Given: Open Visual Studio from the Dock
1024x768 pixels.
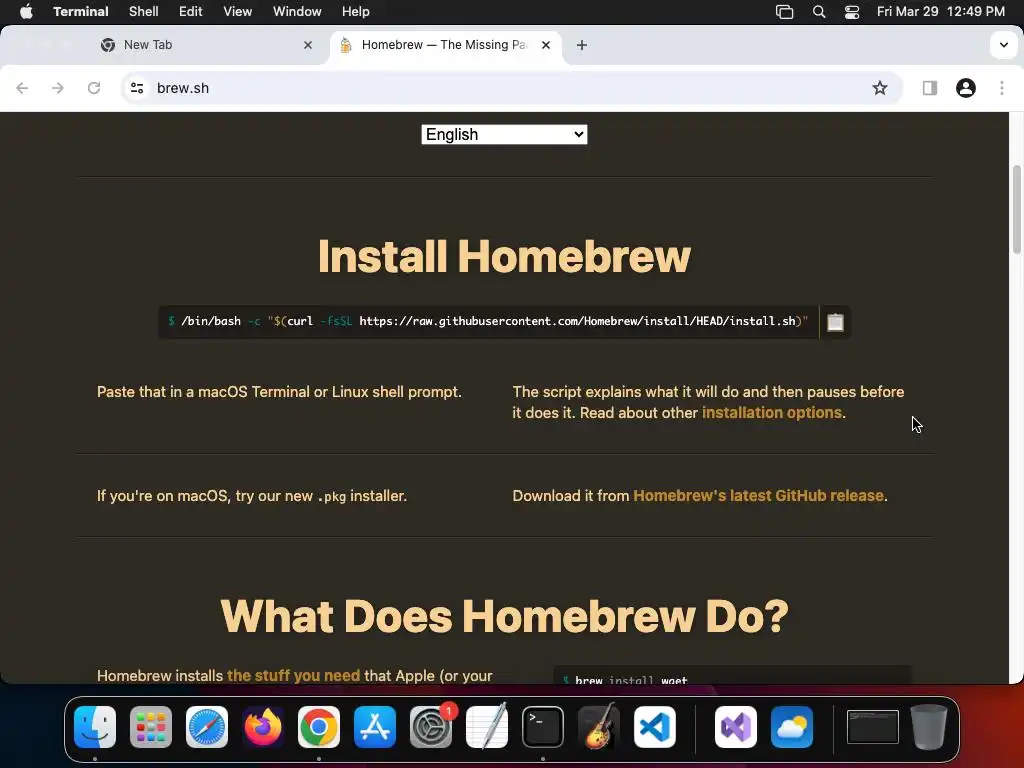Looking at the screenshot, I should (x=736, y=727).
